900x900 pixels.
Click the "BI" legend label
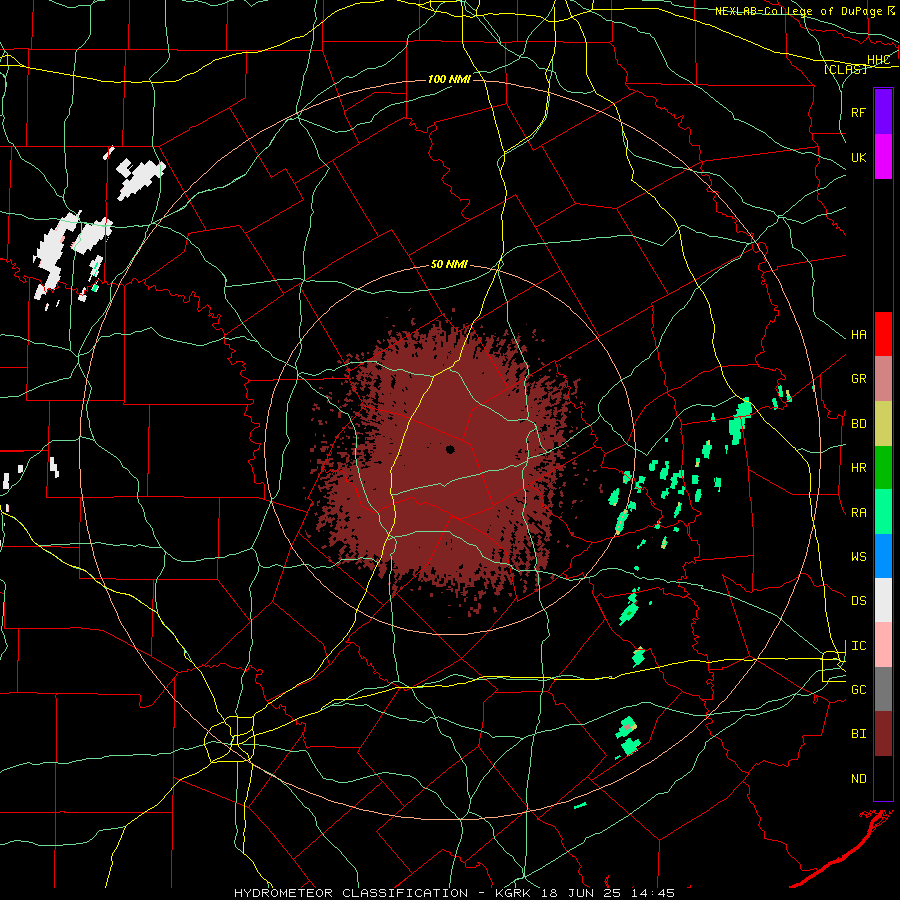tap(858, 734)
